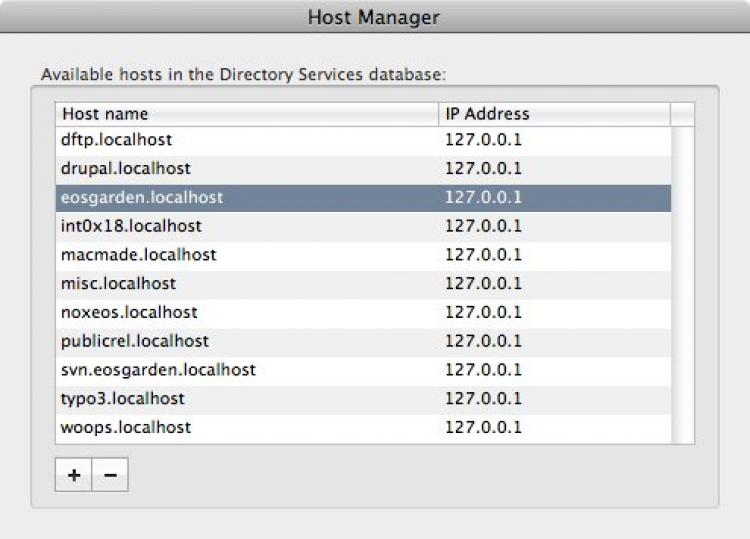The image size is (750, 539).
Task: Click the plus icon to add host
Action: coord(73,476)
